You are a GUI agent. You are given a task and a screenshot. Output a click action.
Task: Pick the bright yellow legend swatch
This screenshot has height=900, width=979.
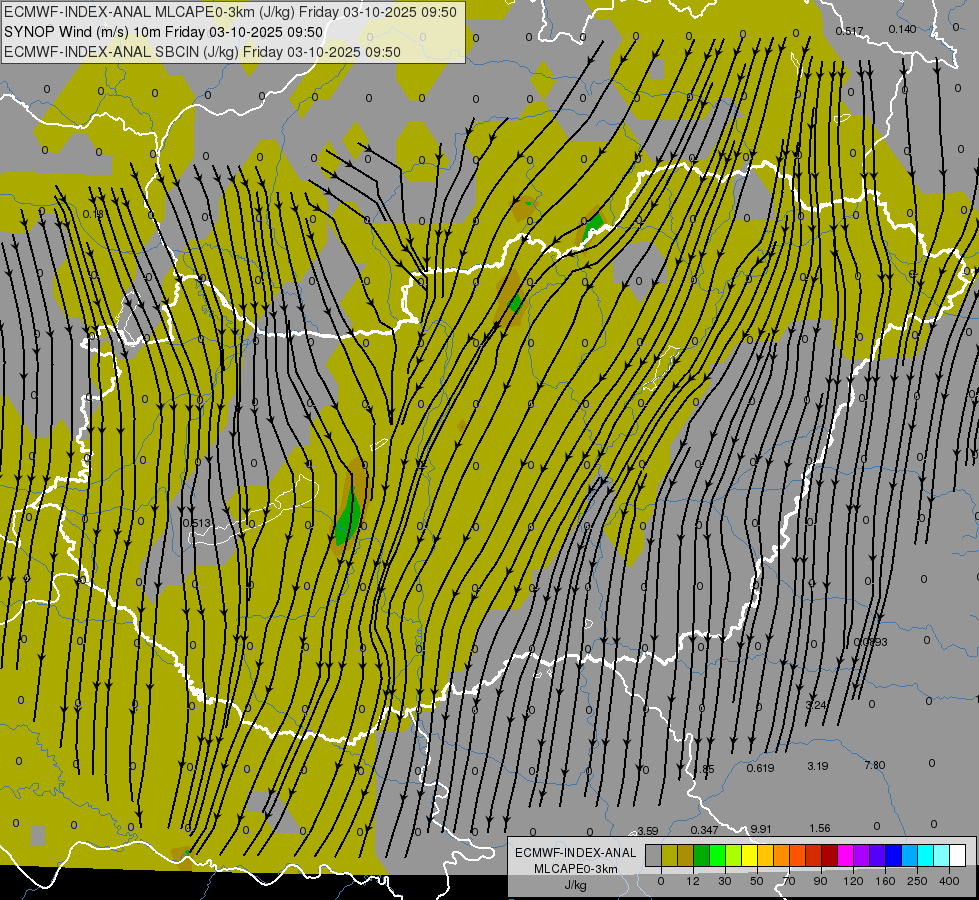(749, 855)
